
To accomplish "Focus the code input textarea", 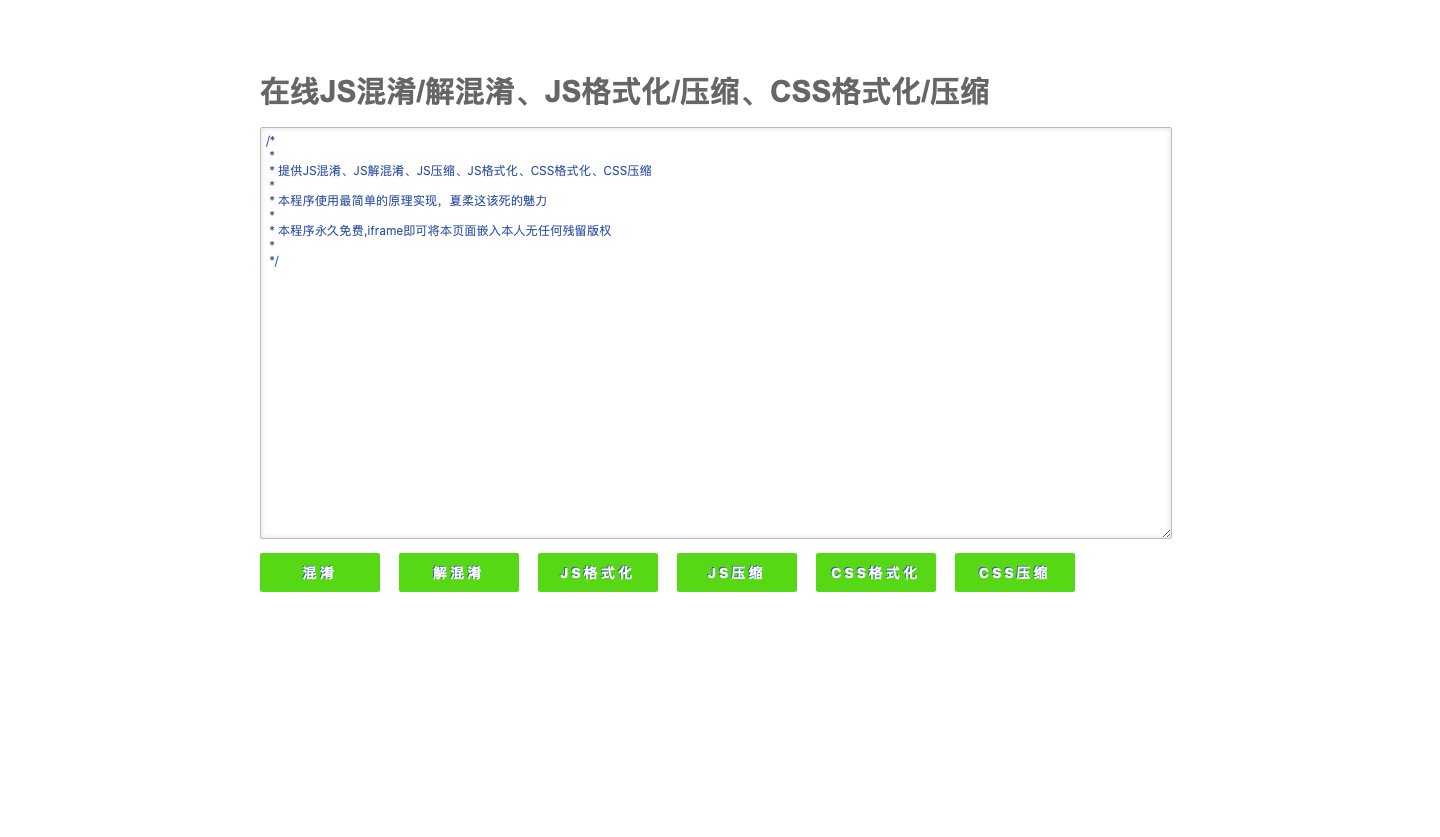I will (716, 333).
